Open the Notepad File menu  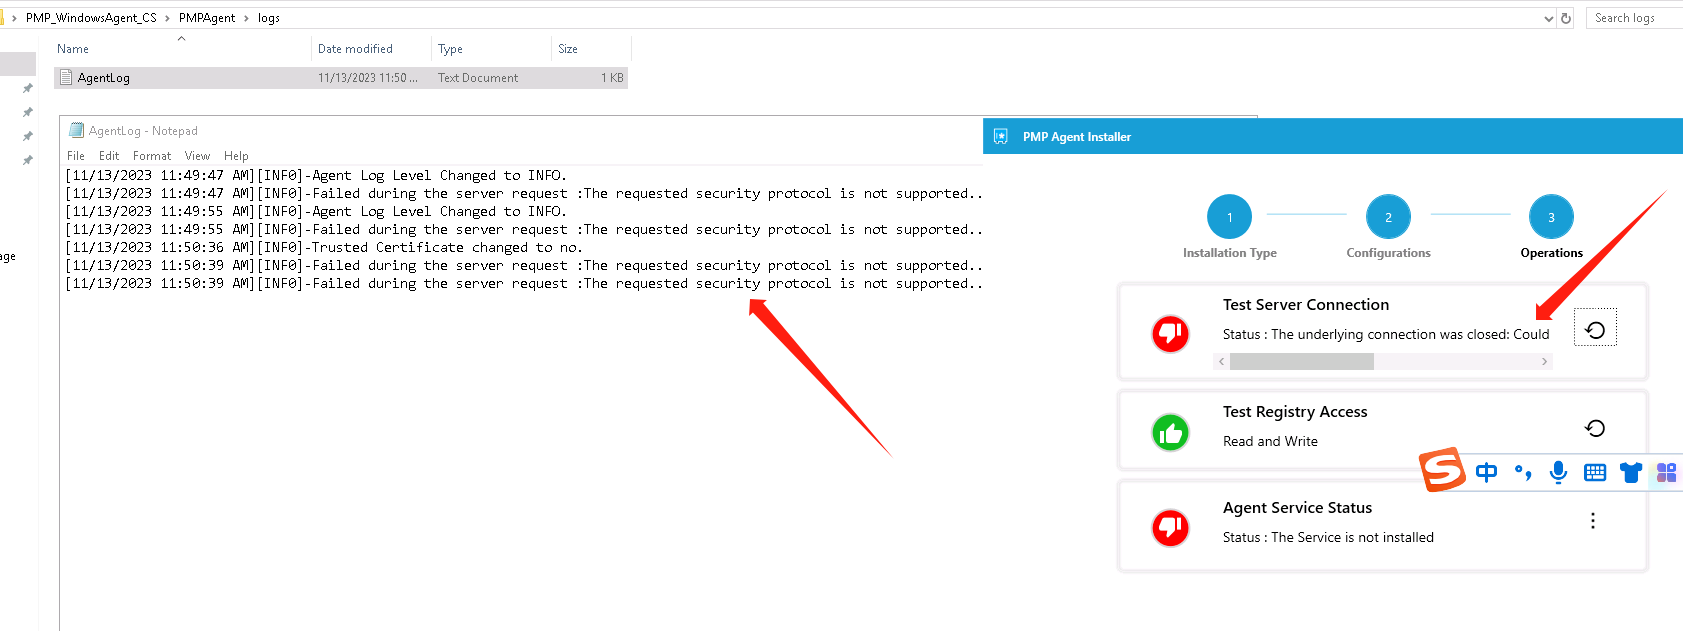click(x=76, y=156)
